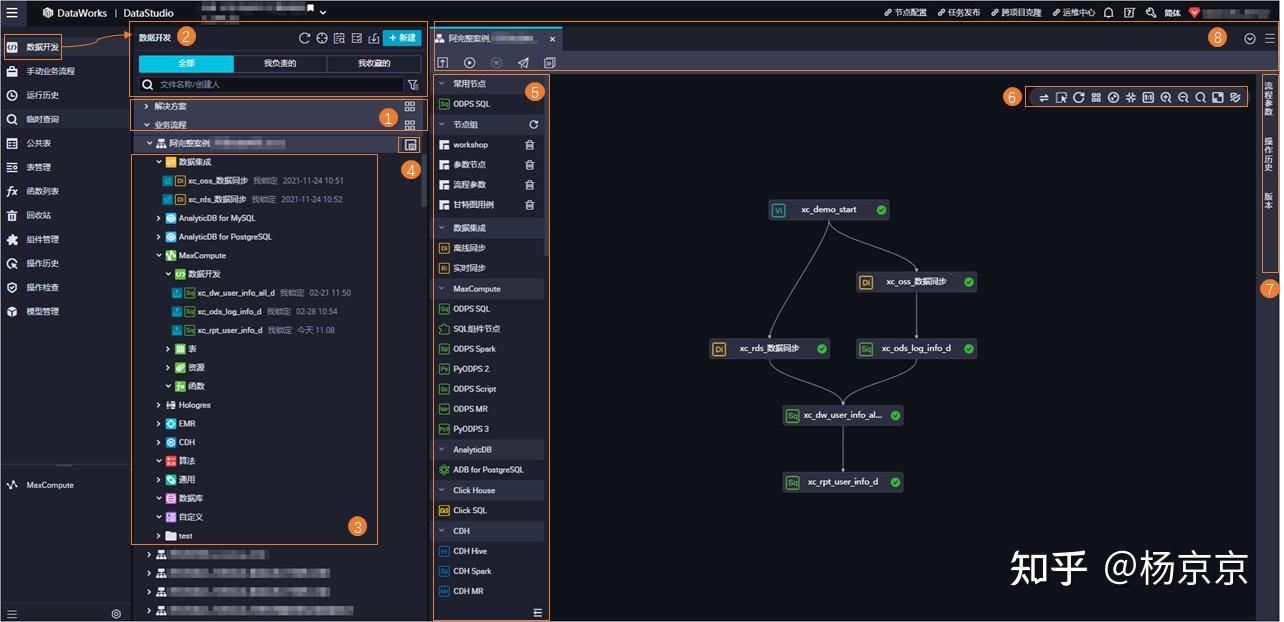Open the 任务发布 link in top bar
The height and width of the screenshot is (622, 1284).
(x=958, y=13)
